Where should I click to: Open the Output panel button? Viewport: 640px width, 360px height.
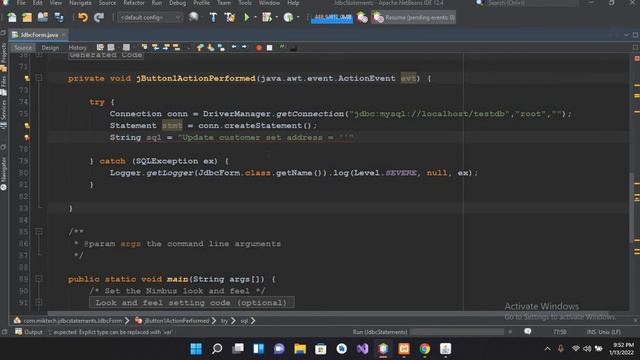(29, 332)
